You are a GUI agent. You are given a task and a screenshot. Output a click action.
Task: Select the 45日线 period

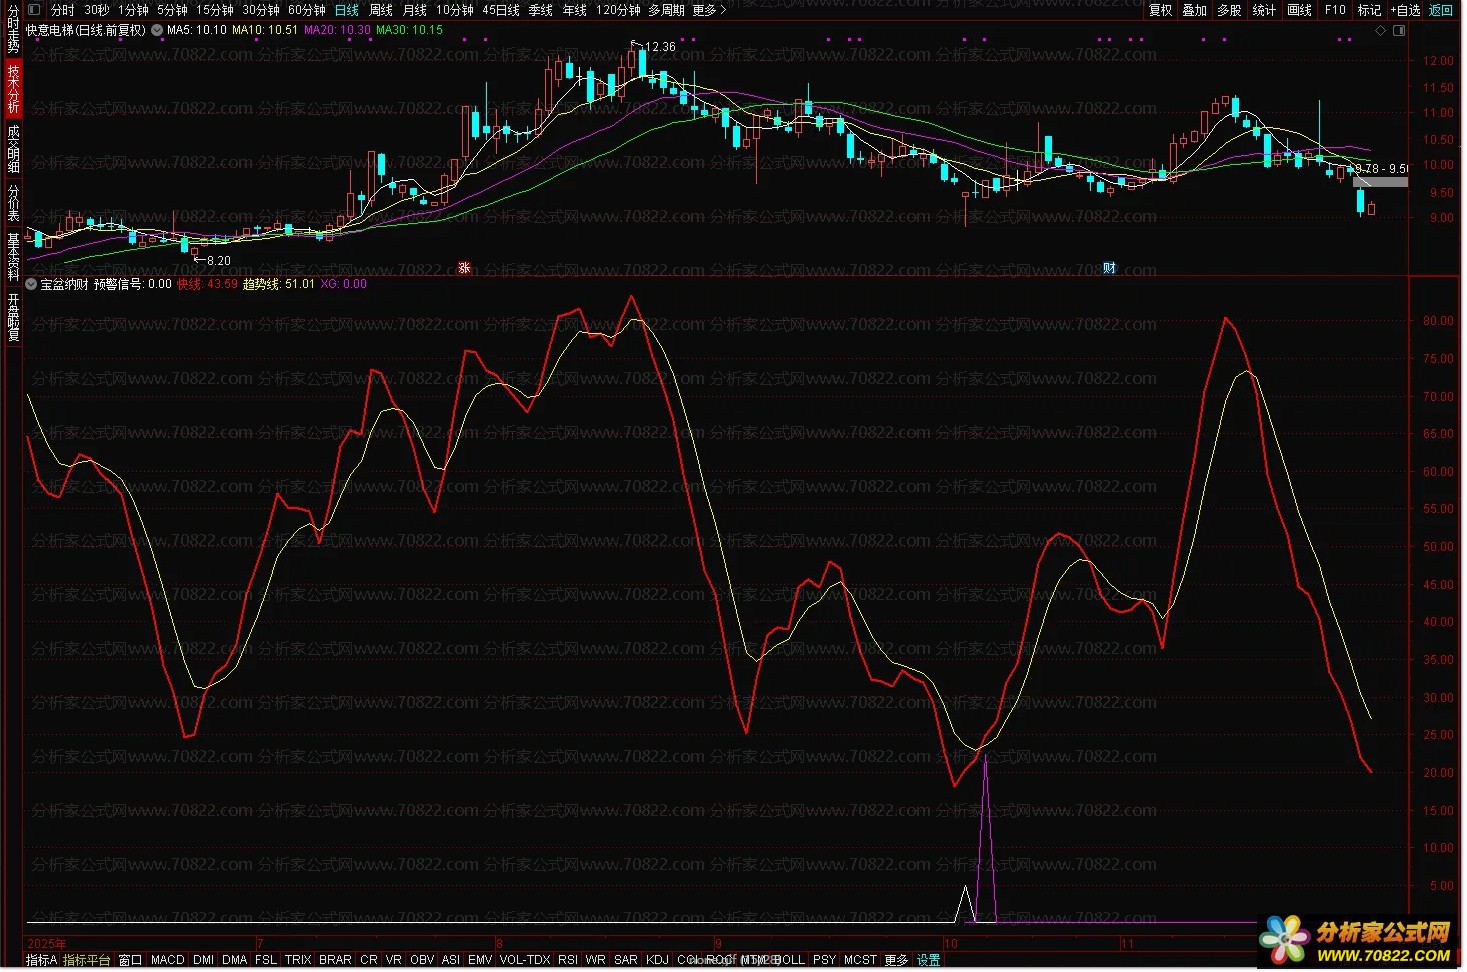point(501,10)
